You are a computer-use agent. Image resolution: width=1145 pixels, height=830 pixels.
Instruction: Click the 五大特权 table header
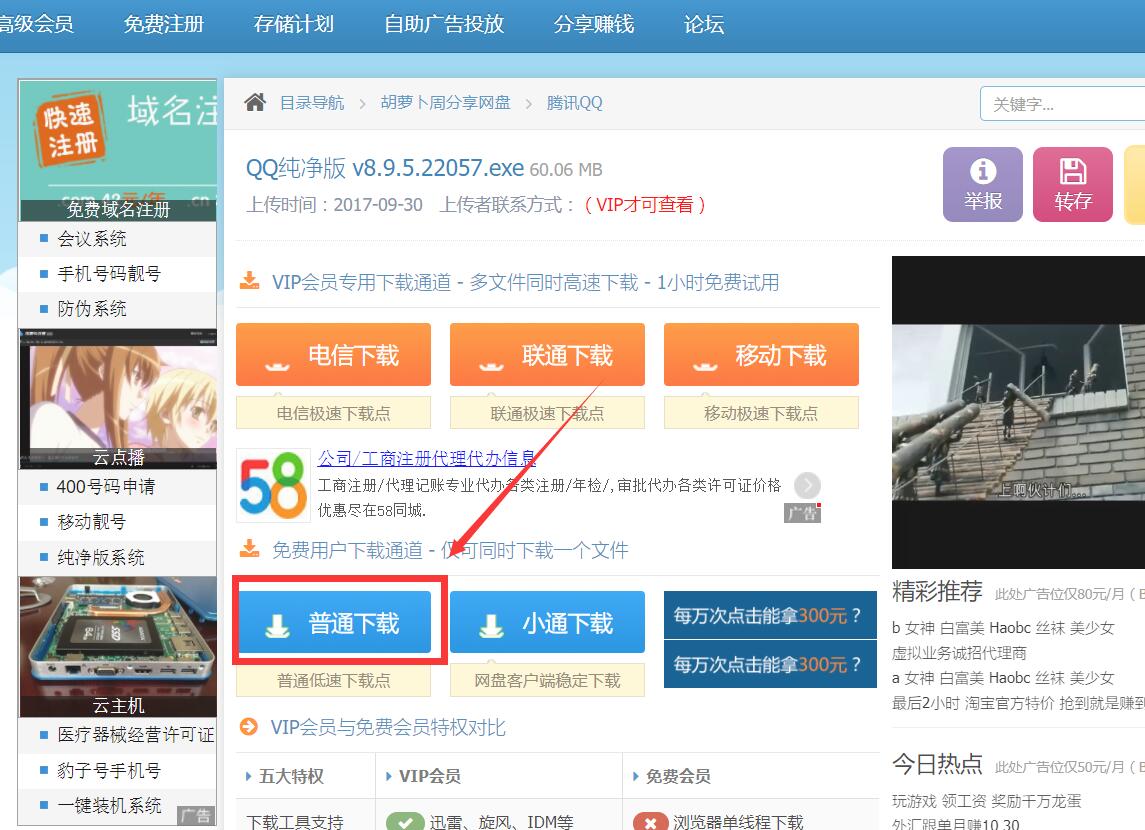291,776
